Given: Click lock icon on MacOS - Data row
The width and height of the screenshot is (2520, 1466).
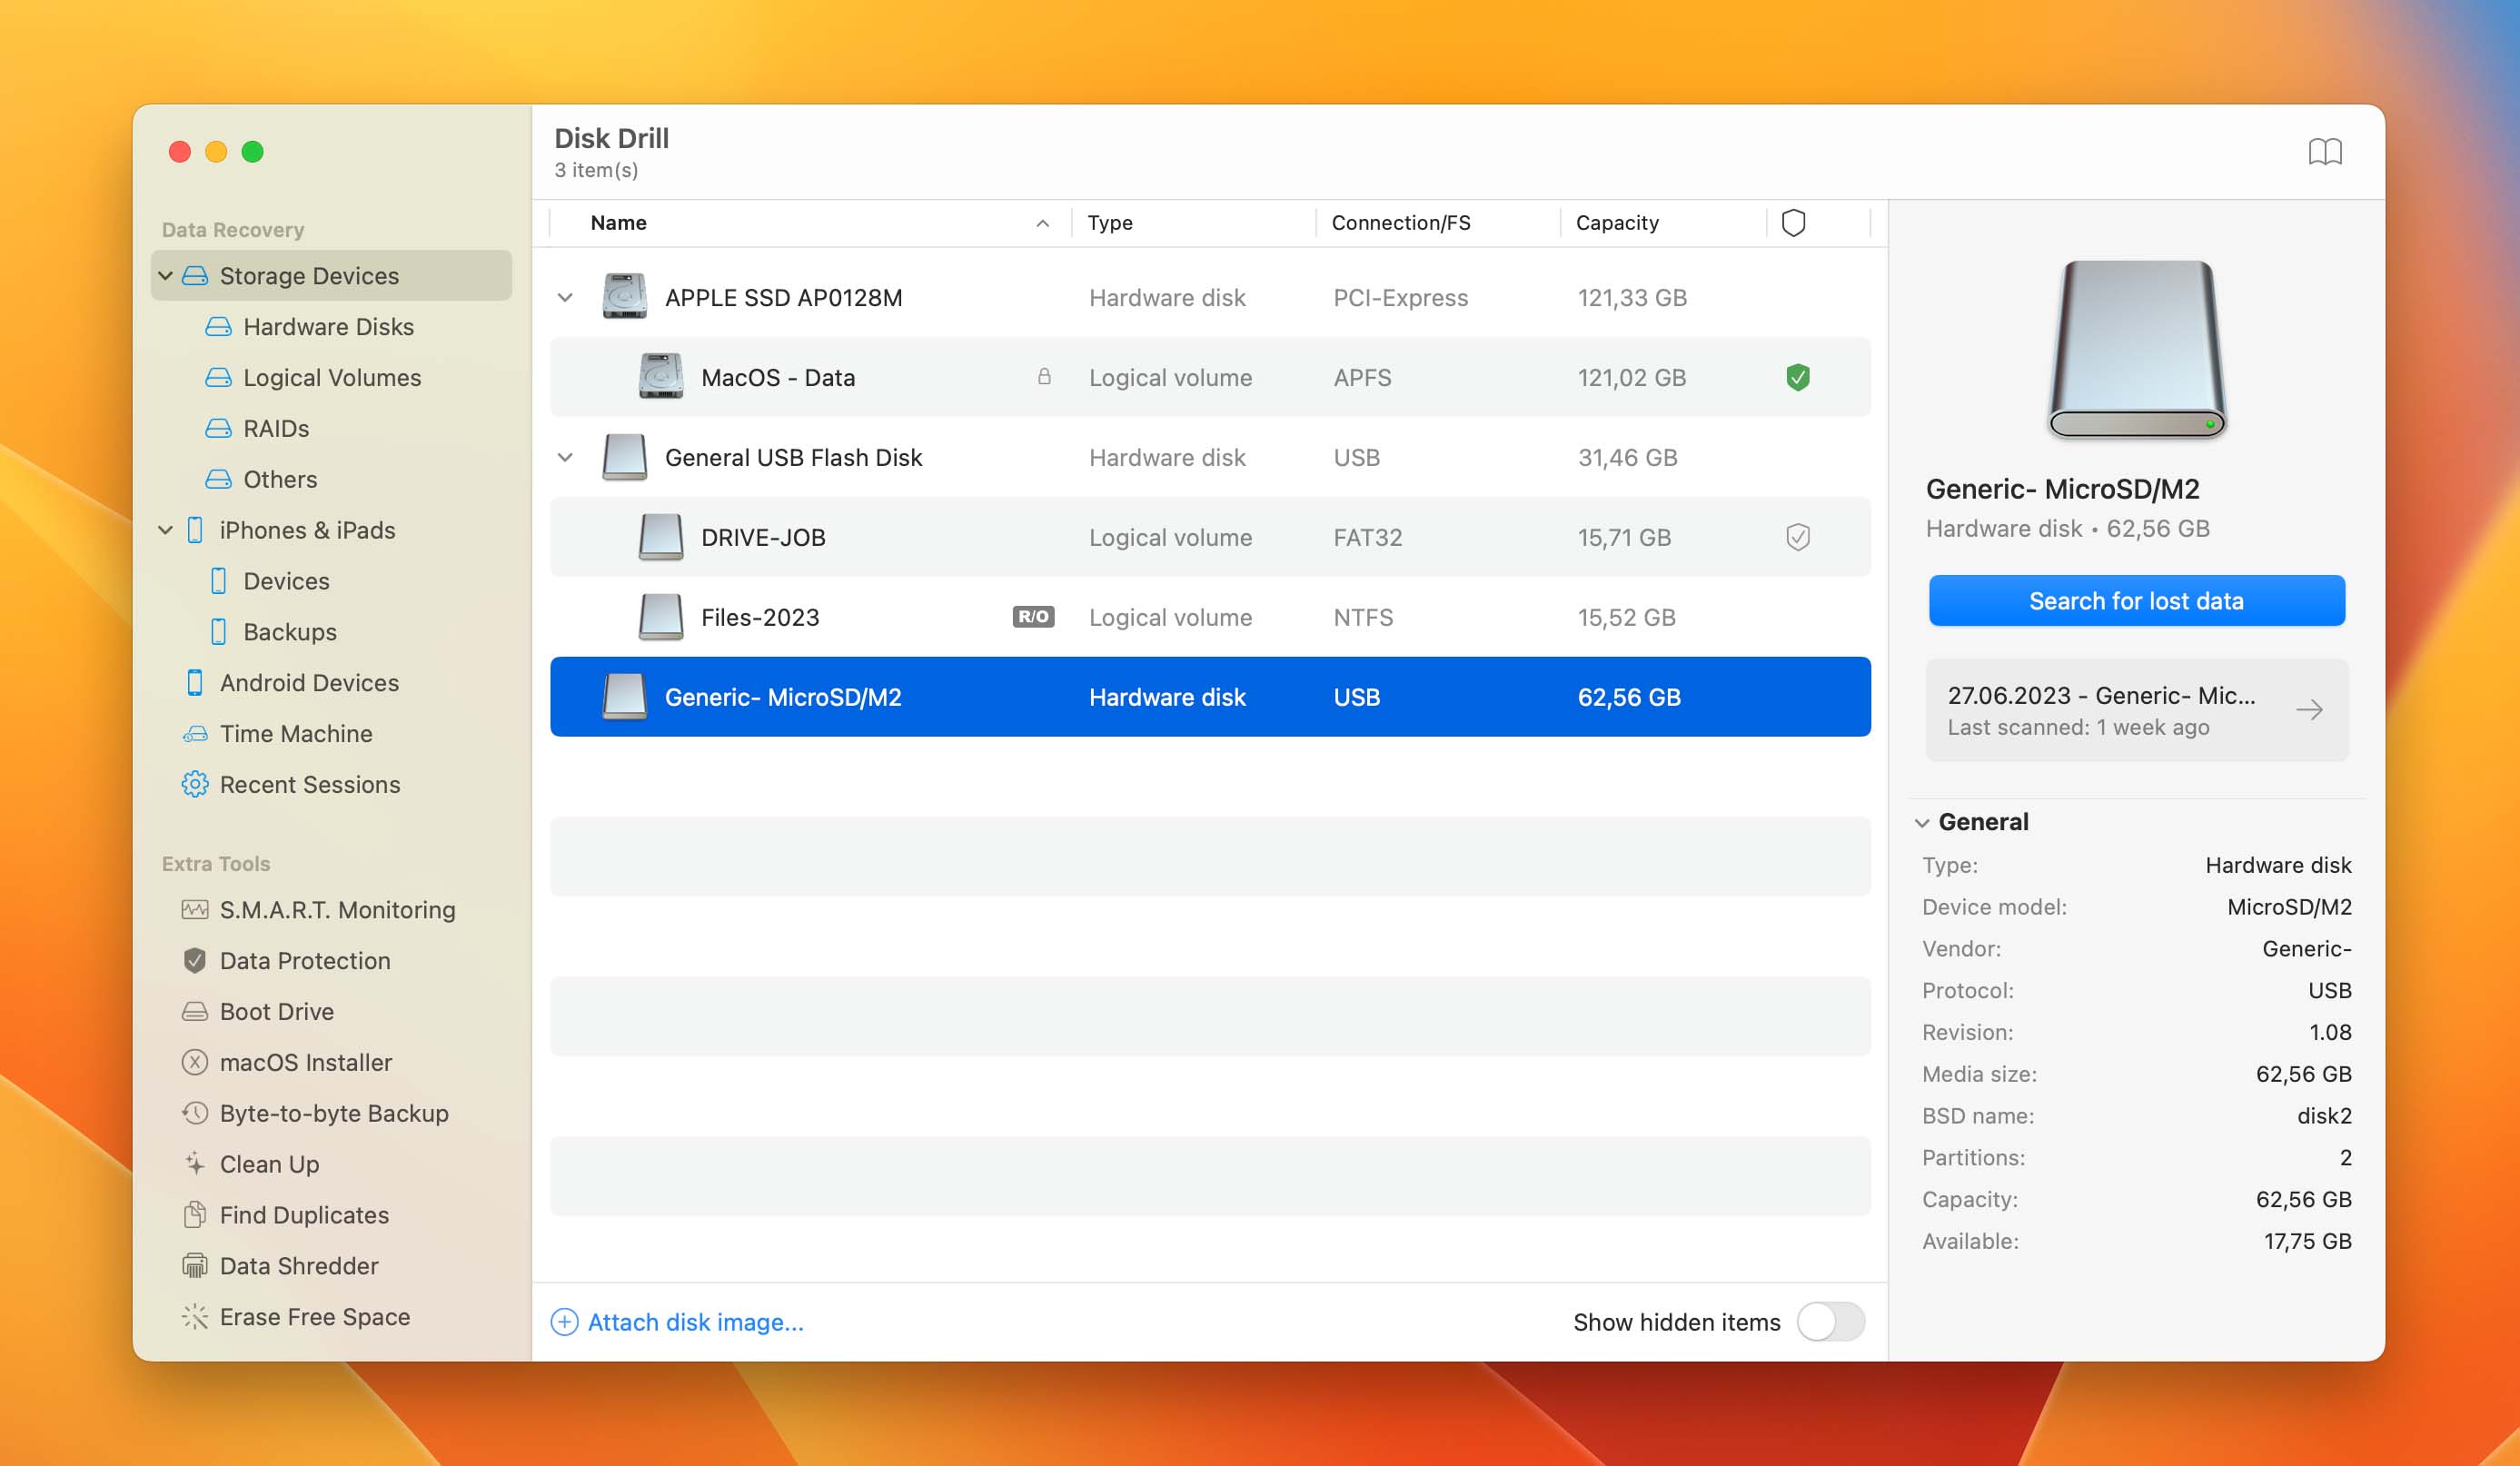Looking at the screenshot, I should click(x=1044, y=377).
